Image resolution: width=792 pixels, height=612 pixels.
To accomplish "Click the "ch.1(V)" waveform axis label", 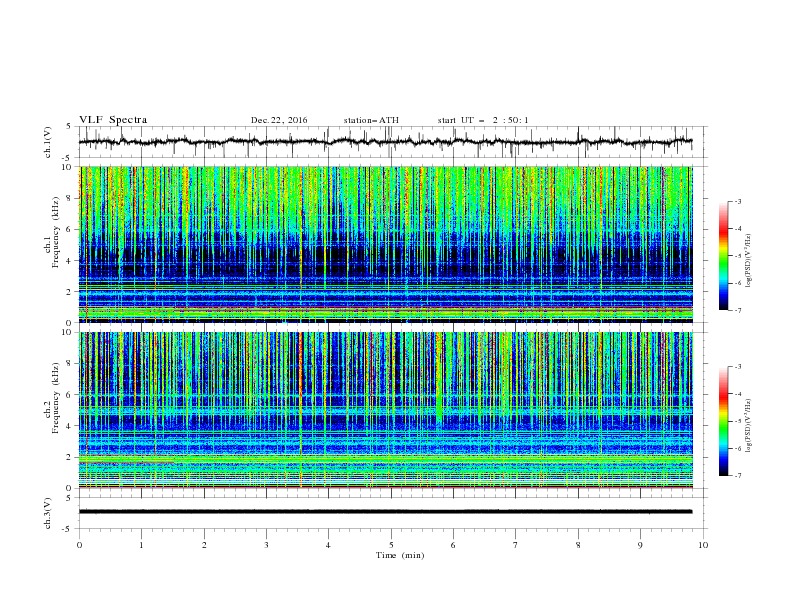I will click(48, 142).
